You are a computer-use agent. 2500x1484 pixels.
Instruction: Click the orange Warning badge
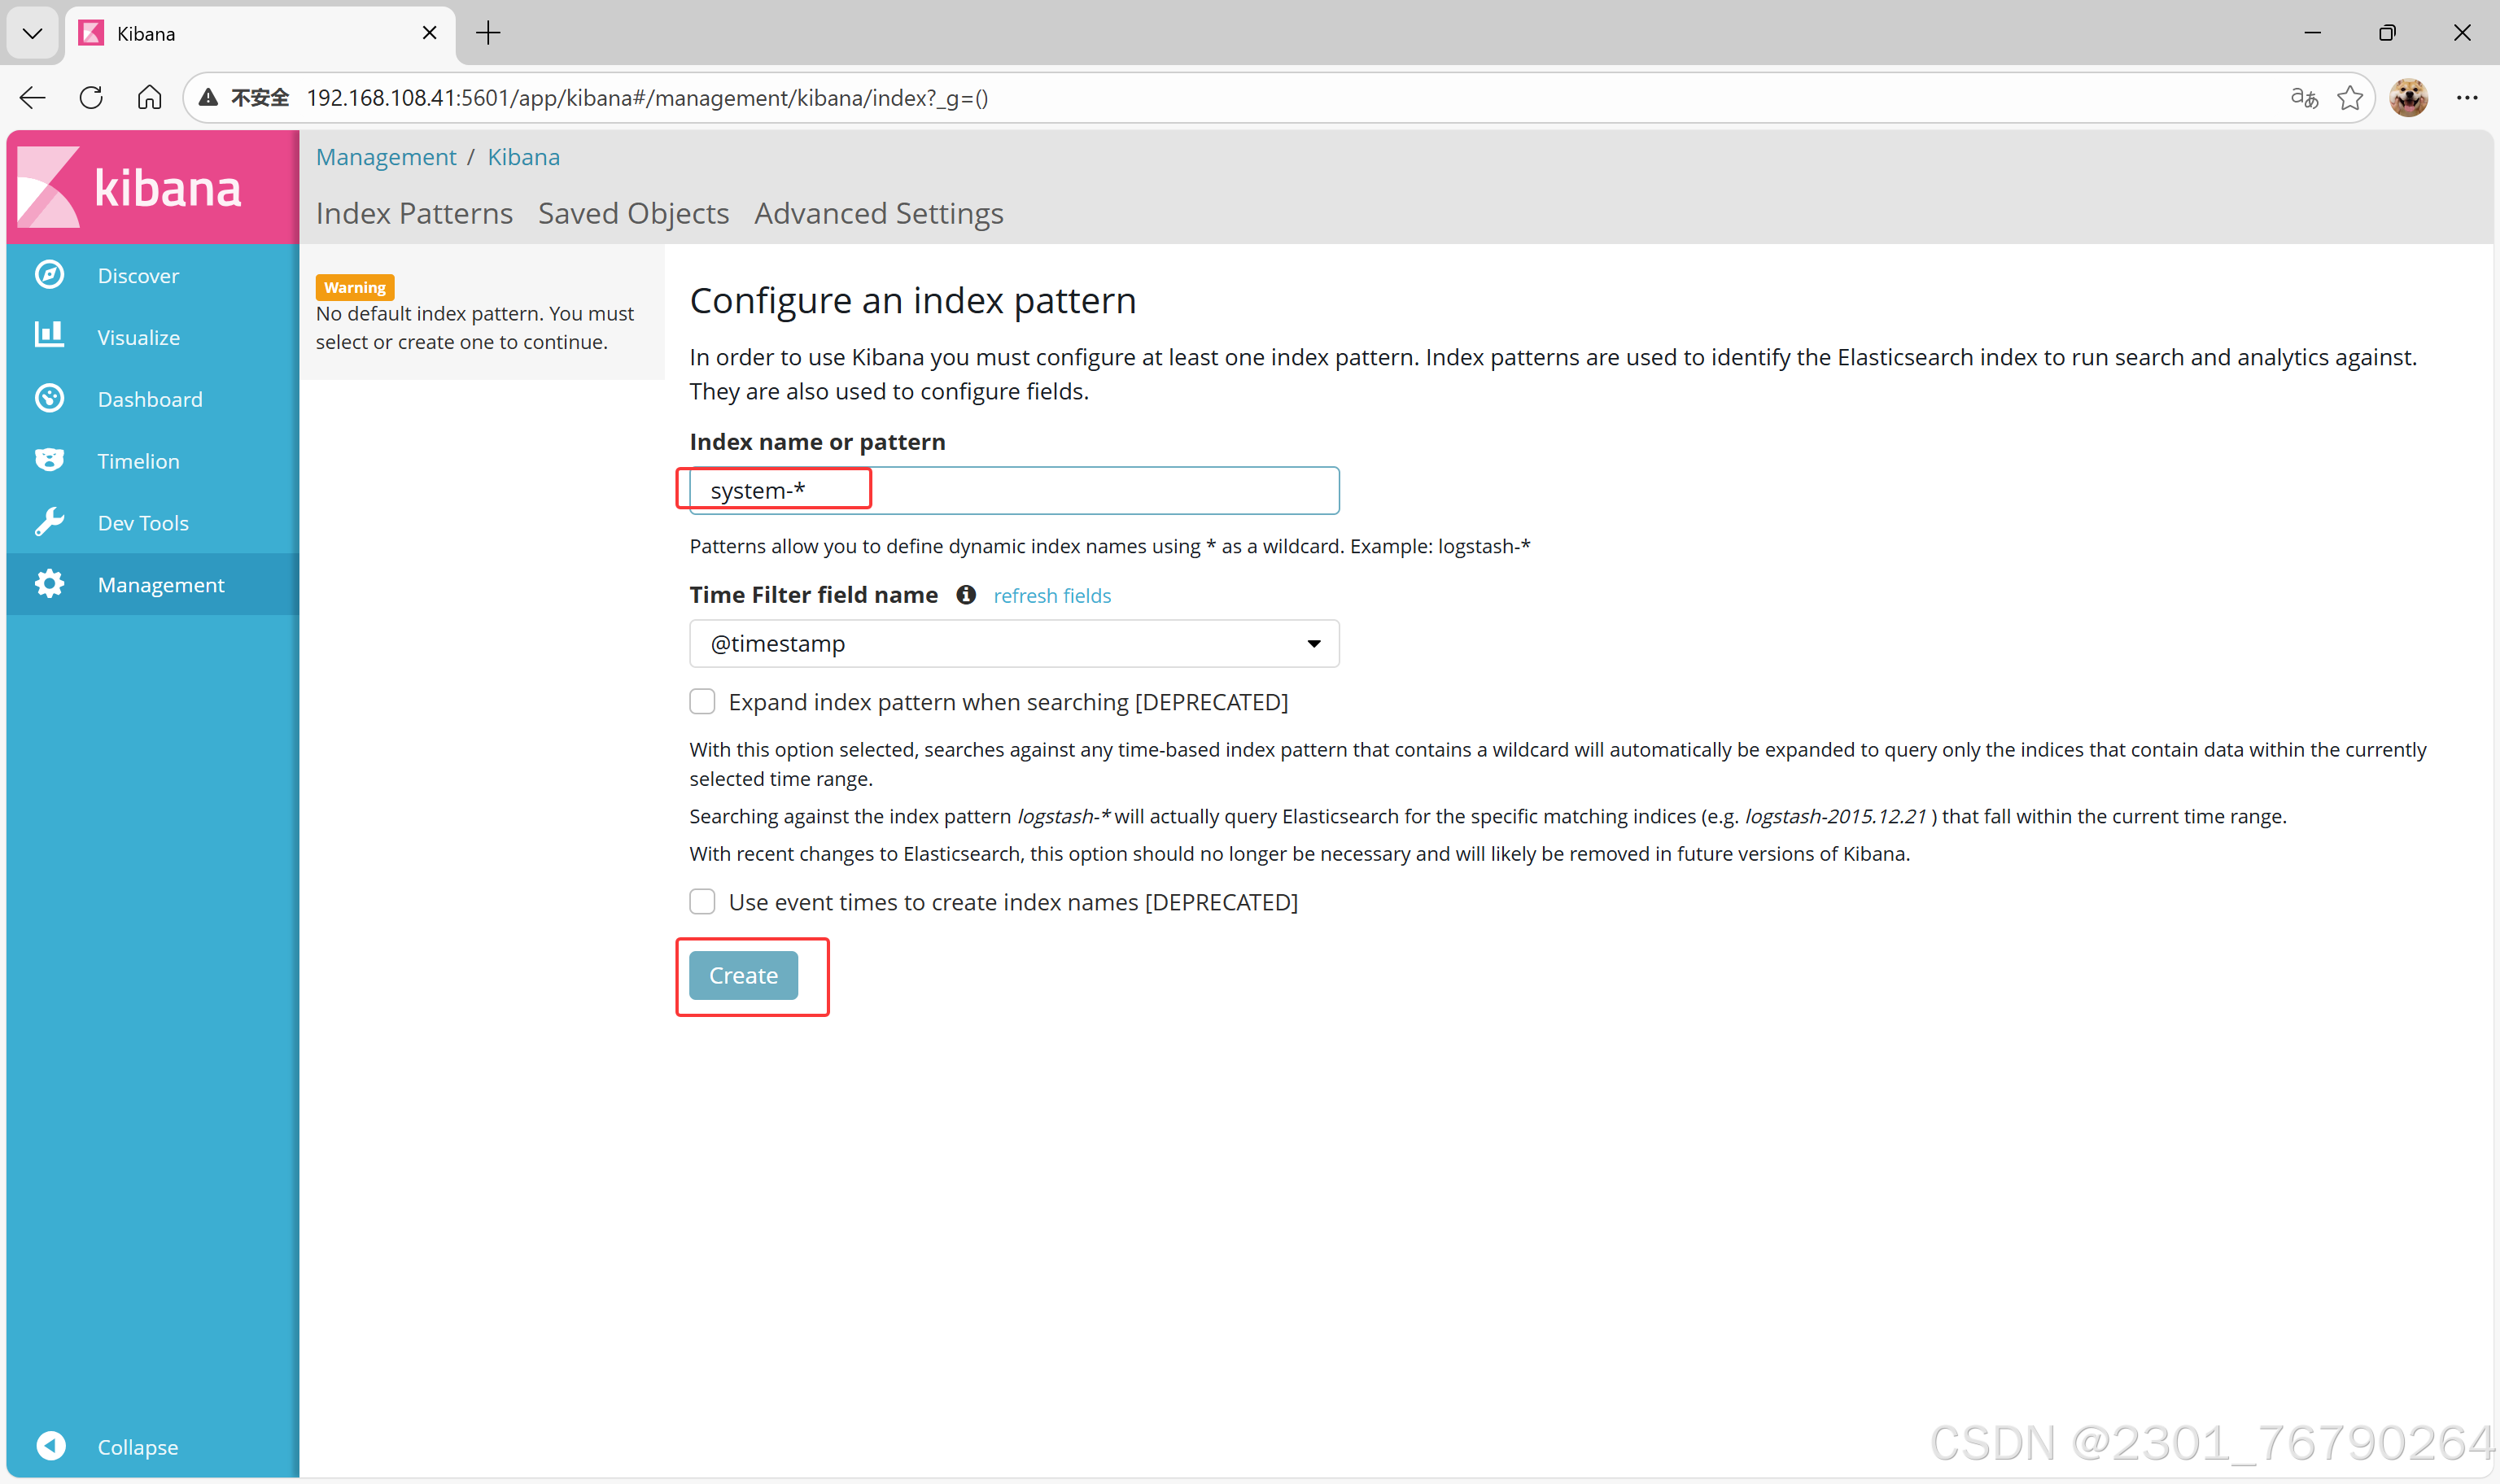[x=355, y=287]
